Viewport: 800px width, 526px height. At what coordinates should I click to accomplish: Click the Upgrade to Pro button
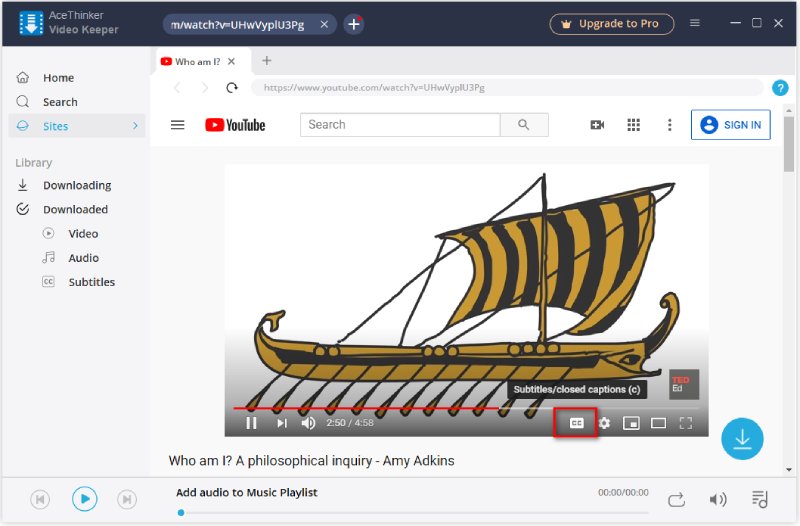point(612,24)
